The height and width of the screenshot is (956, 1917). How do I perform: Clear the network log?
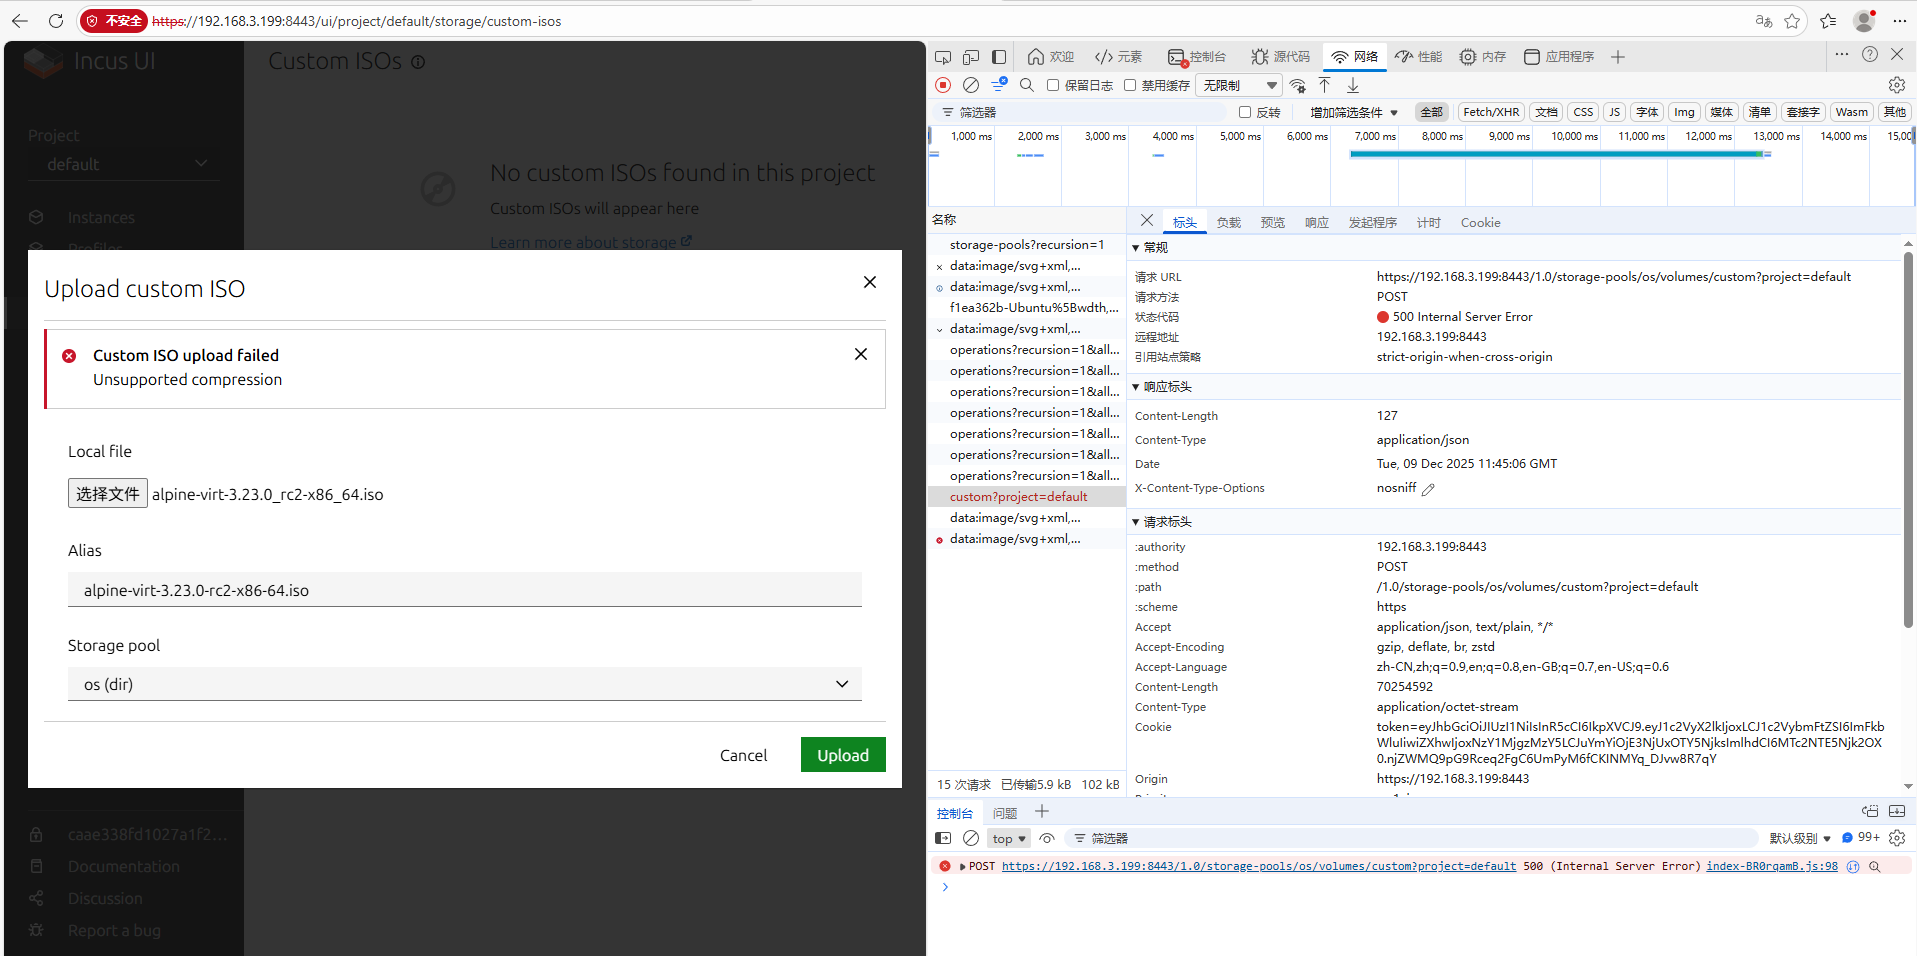tap(970, 85)
